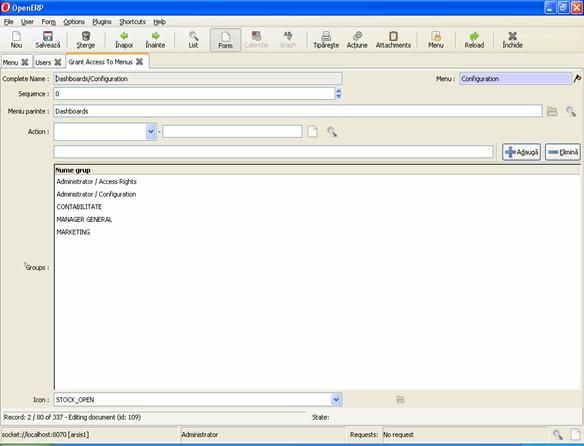Select the Form view toolbar button
Screen dimensions: 584x446
tap(225, 40)
